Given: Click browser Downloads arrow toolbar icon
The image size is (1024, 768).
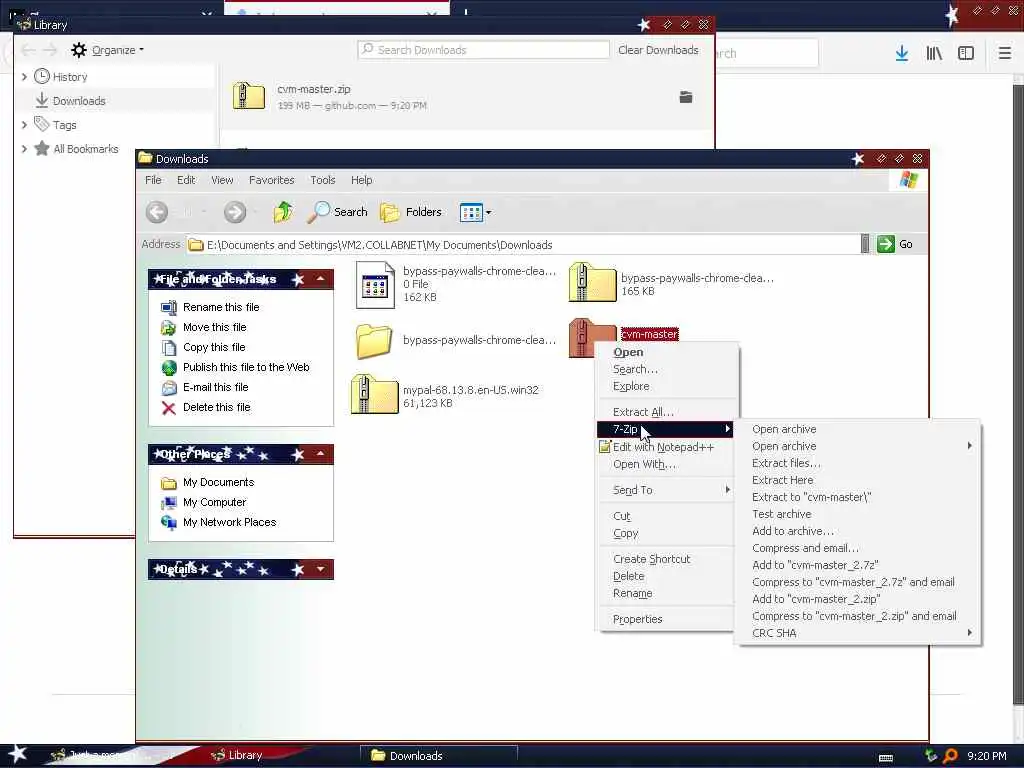Looking at the screenshot, I should (901, 53).
